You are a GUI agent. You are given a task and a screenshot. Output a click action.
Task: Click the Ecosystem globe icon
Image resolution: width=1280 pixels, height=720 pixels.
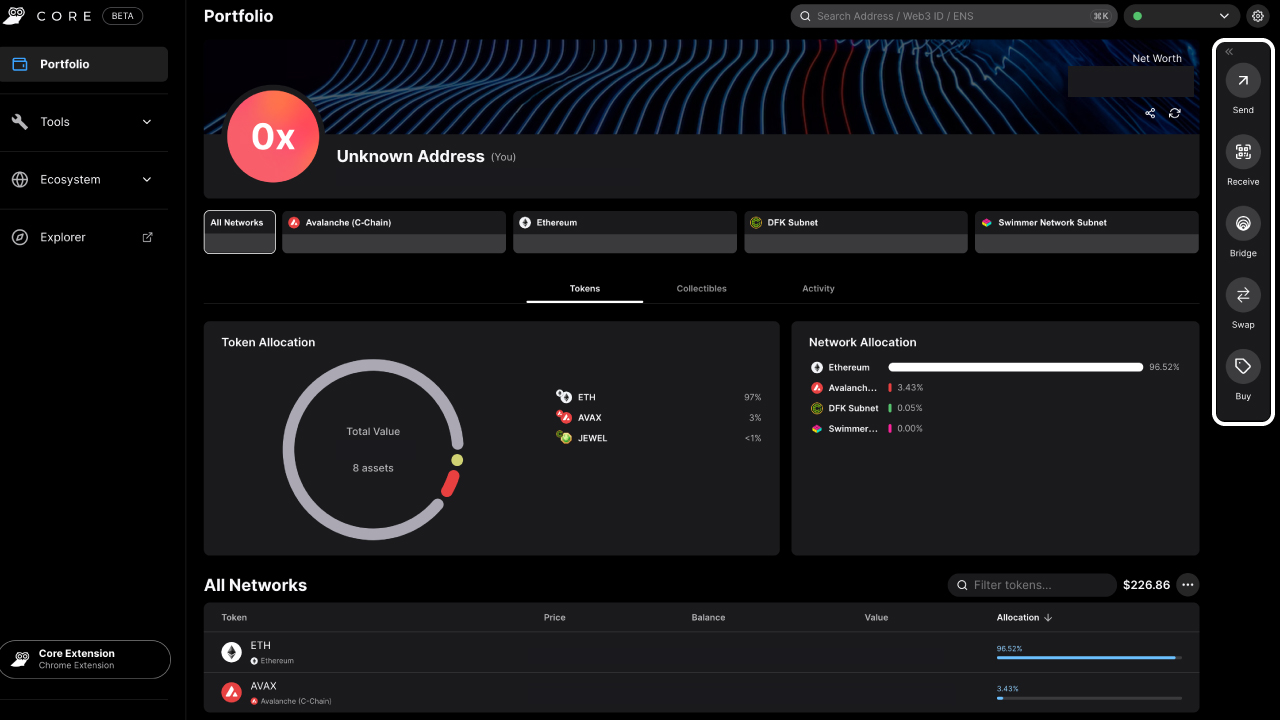click(x=19, y=180)
